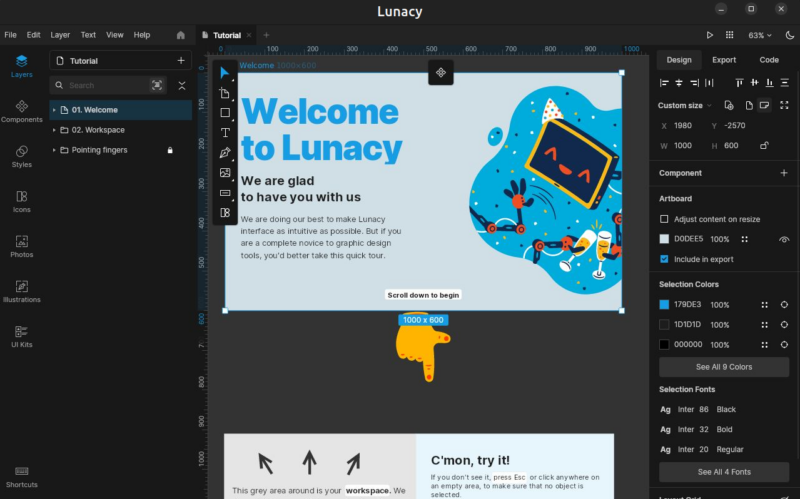Hide the artboard background fill eye icon
The image size is (800, 499).
click(784, 239)
